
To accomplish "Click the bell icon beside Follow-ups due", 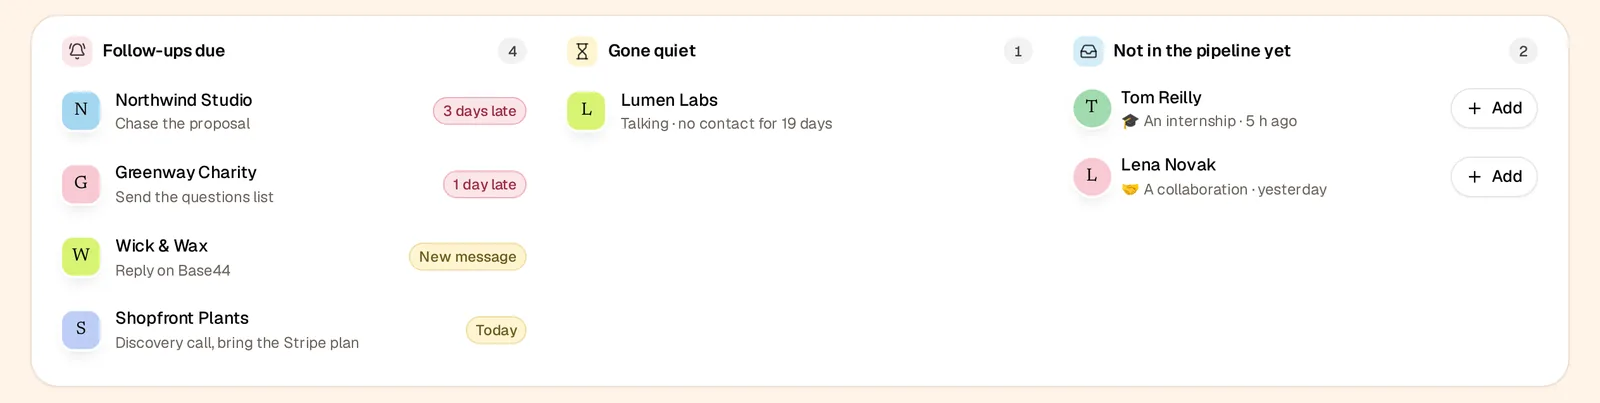I will [77, 51].
